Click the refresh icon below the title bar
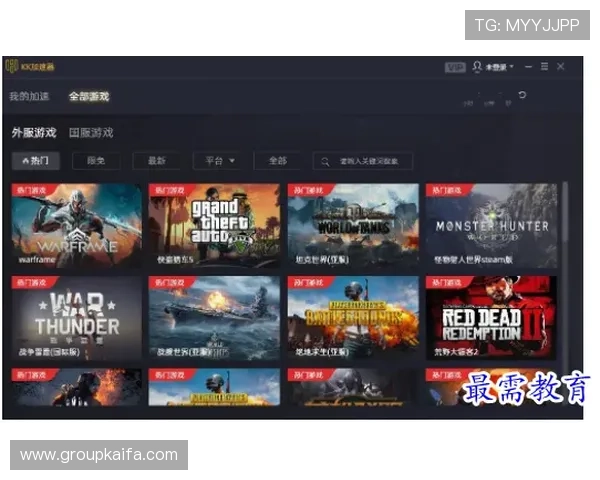The width and height of the screenshot is (600, 480). point(522,95)
